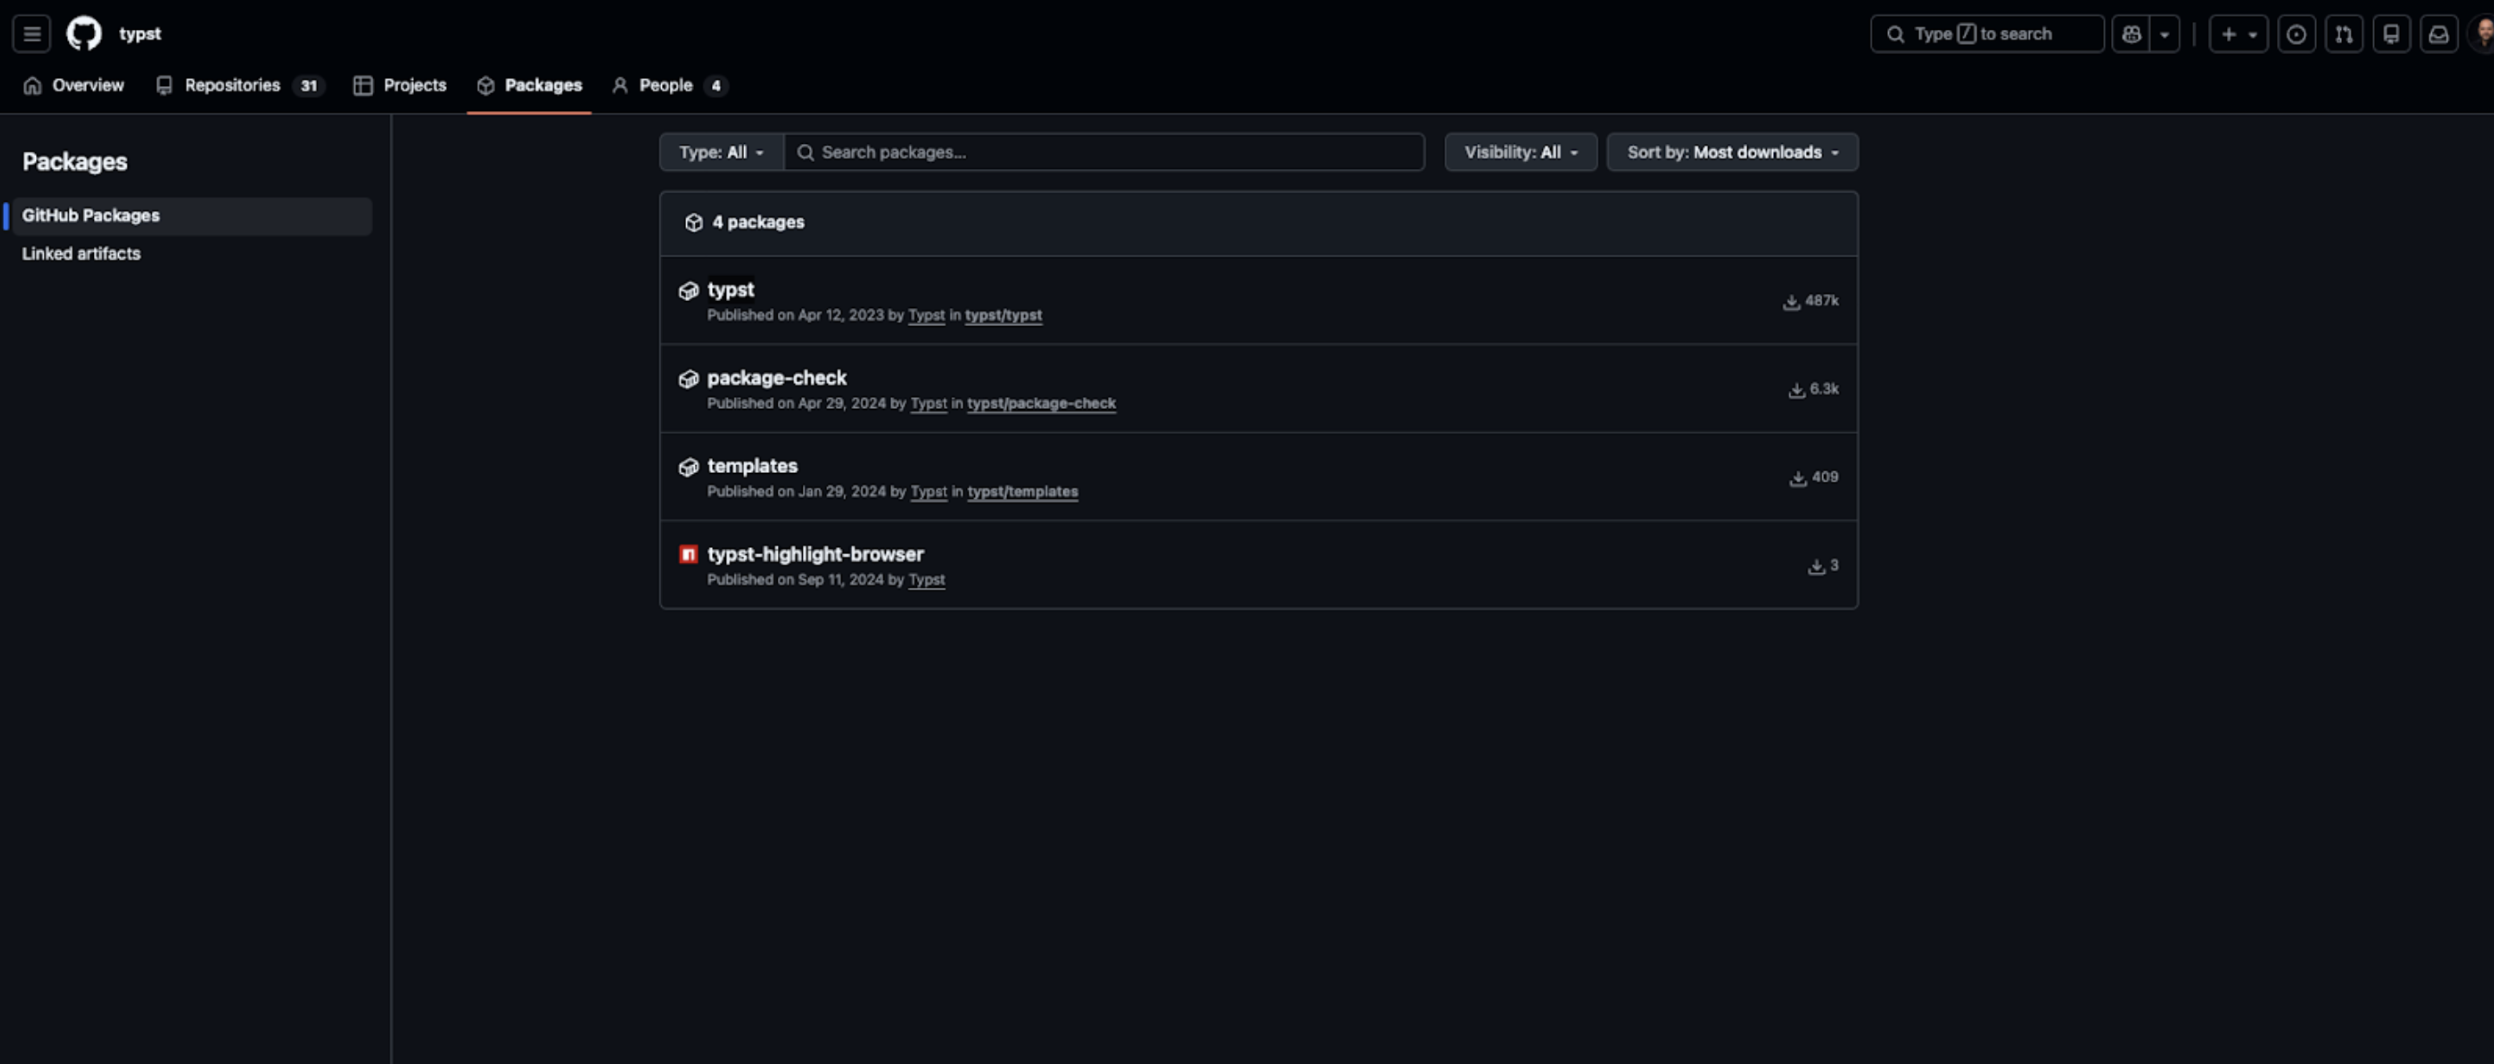
Task: Click the Repositories icon in top header
Action: tap(2391, 34)
